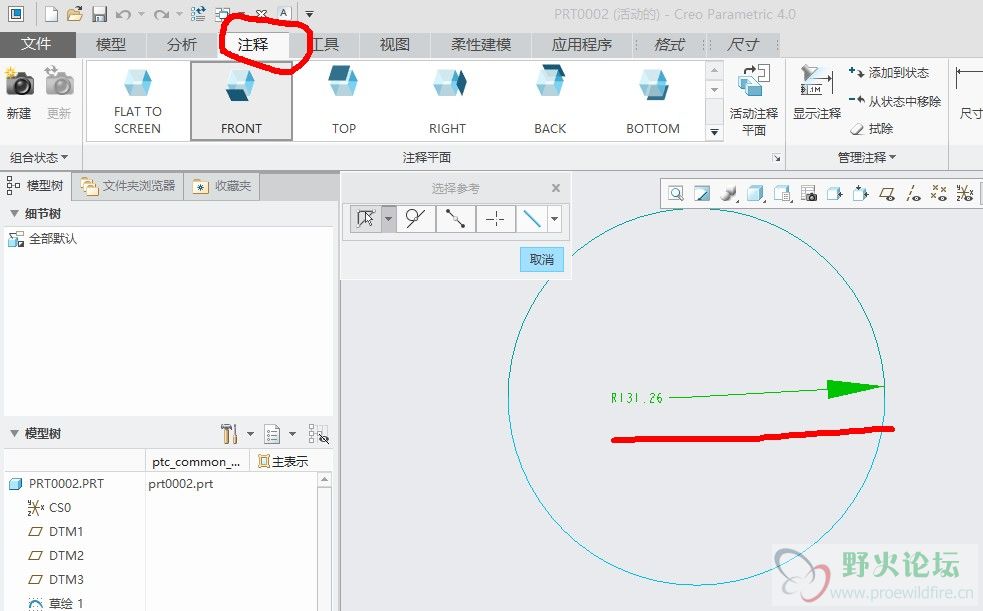Viewport: 983px width, 611px height.
Task: Open the 应用程序 ribbon tab
Action: pos(581,44)
